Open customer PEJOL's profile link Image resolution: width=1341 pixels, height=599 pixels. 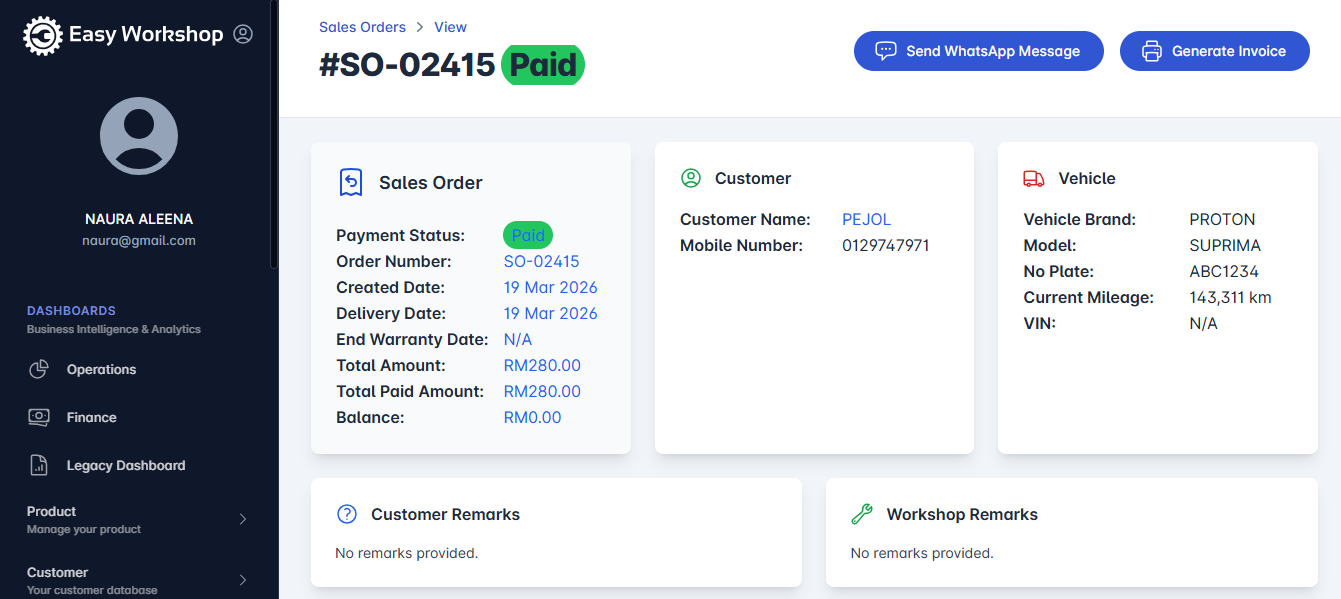[x=866, y=219]
